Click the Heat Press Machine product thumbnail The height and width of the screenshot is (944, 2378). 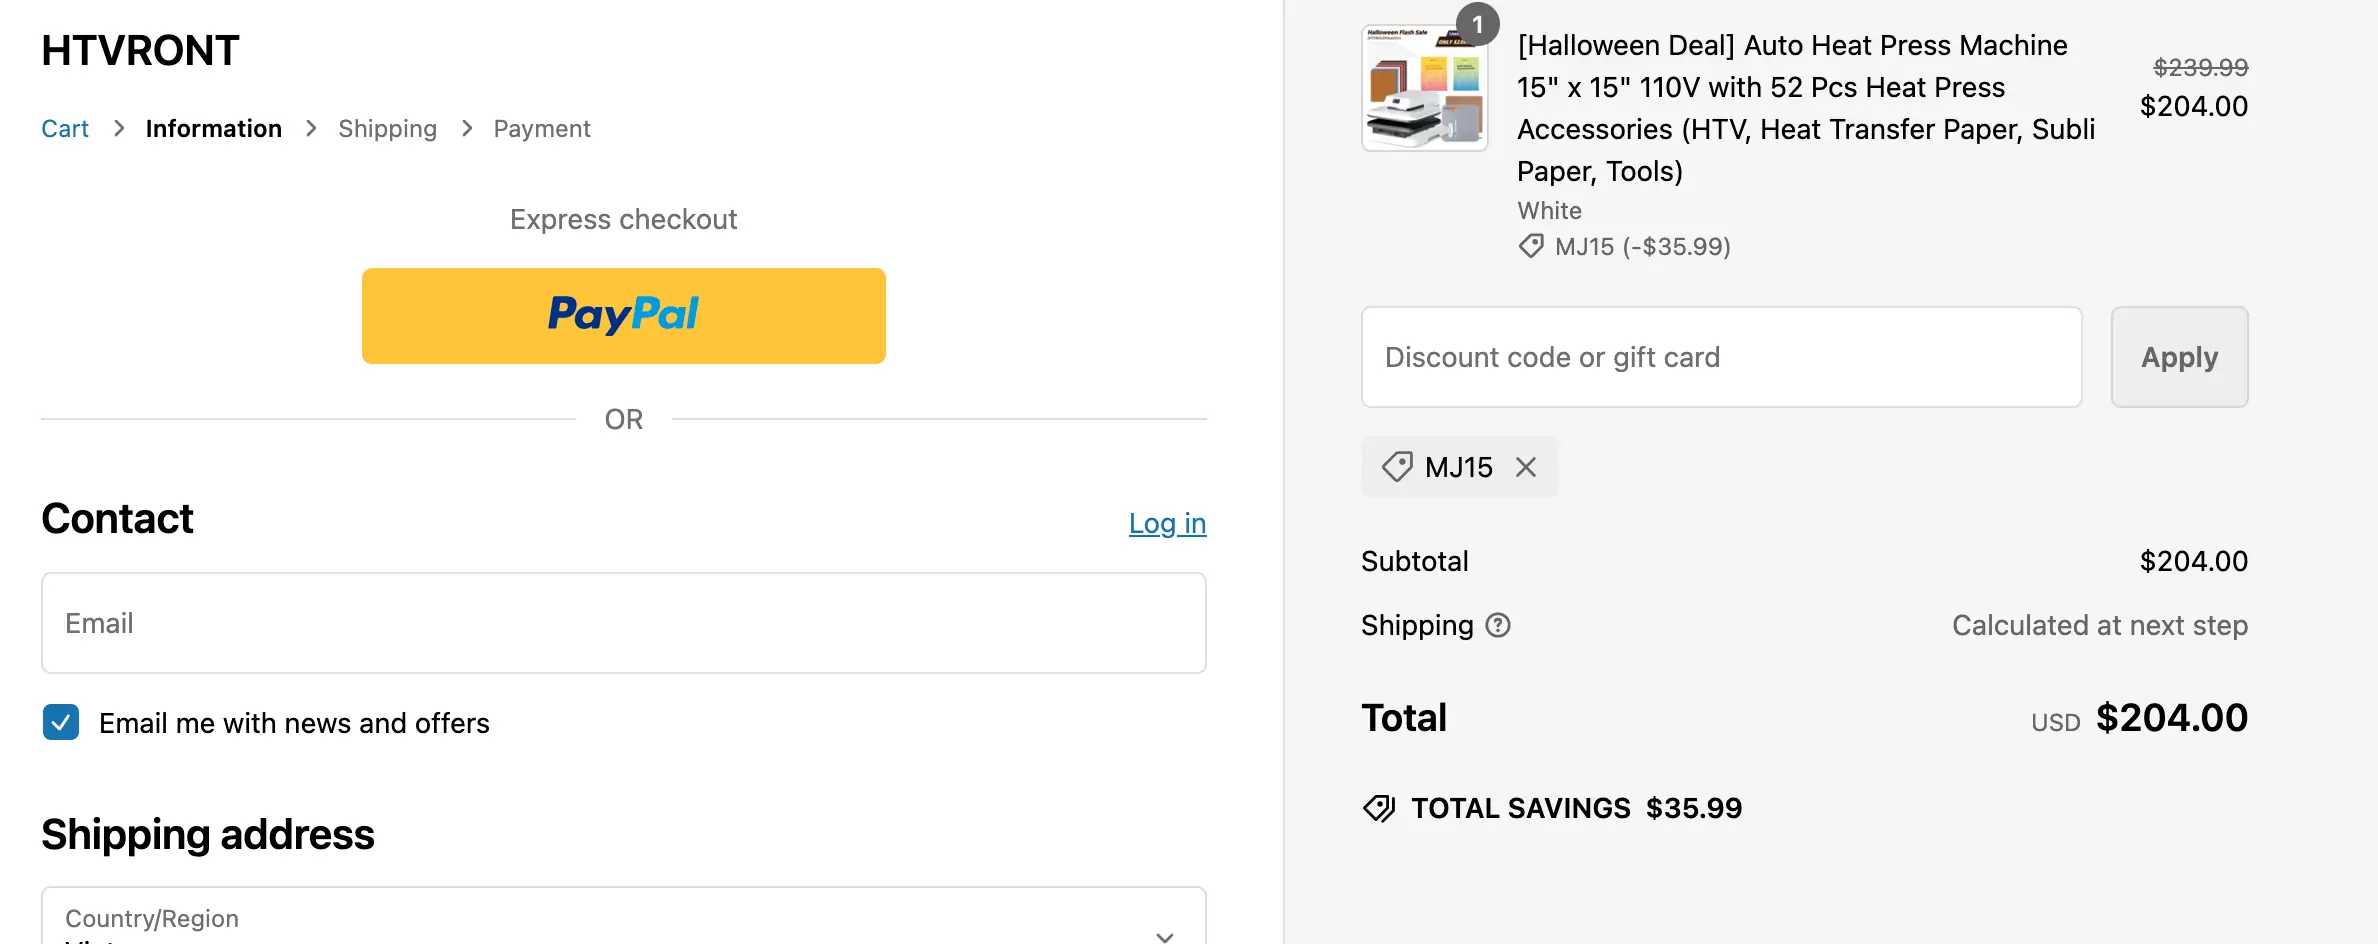(x=1424, y=88)
